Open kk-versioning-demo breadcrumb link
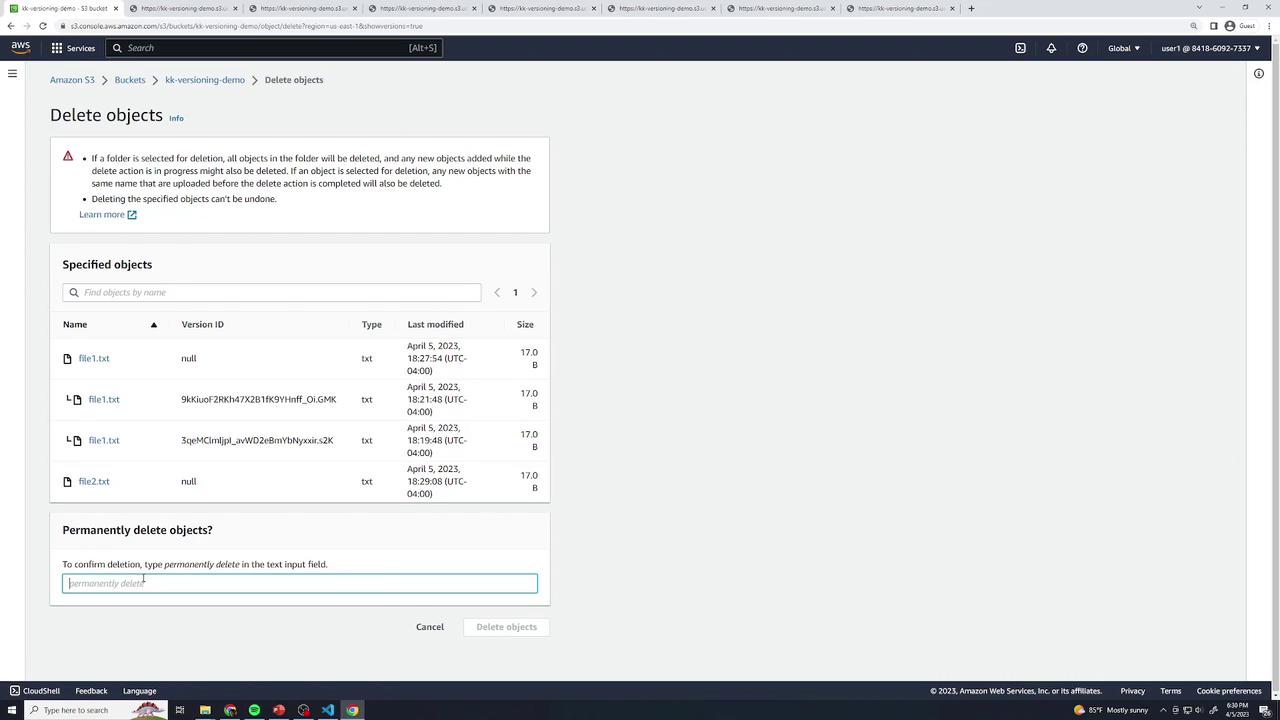Viewport: 1280px width, 720px height. [x=205, y=80]
